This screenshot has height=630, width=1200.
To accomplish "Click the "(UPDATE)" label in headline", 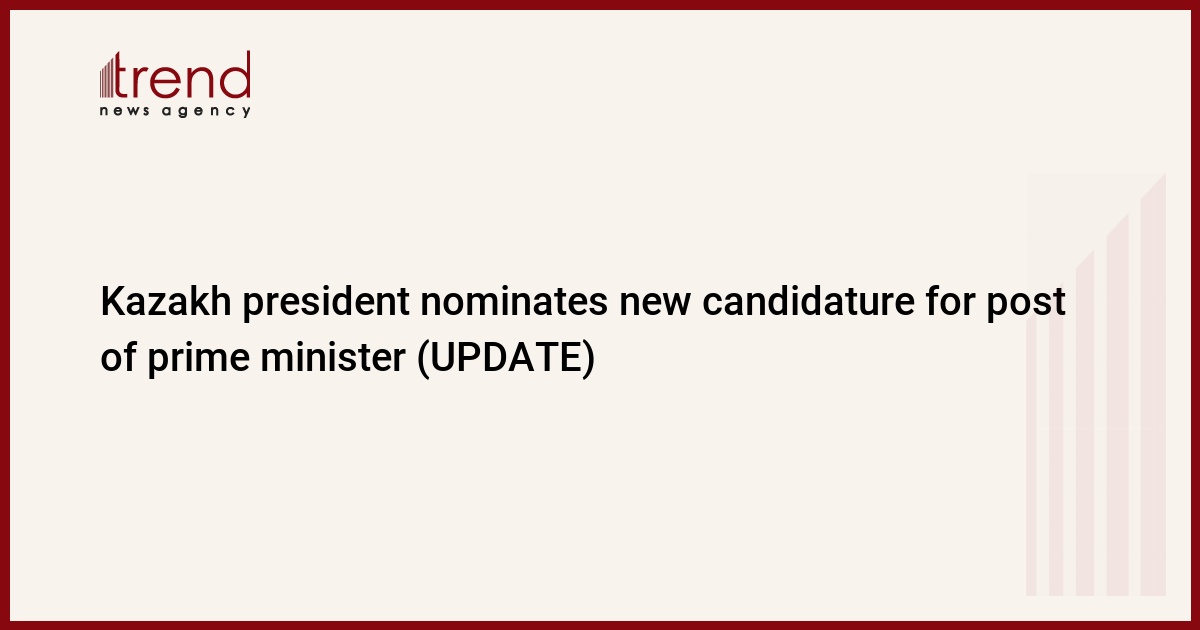I will (x=505, y=359).
